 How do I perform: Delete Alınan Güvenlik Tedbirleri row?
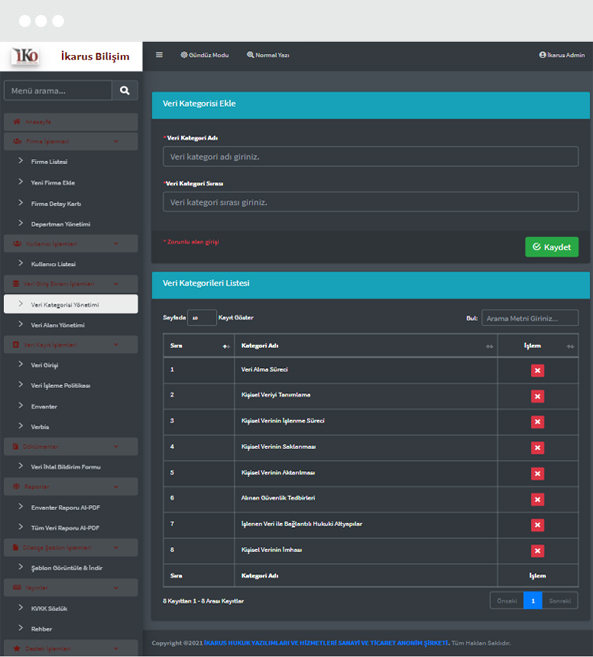click(x=538, y=499)
